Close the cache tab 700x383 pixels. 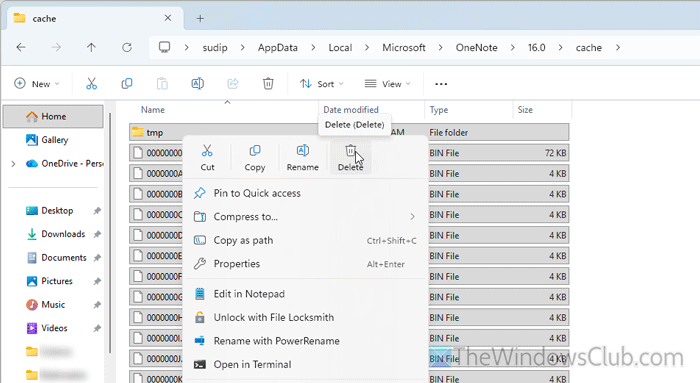pos(168,18)
